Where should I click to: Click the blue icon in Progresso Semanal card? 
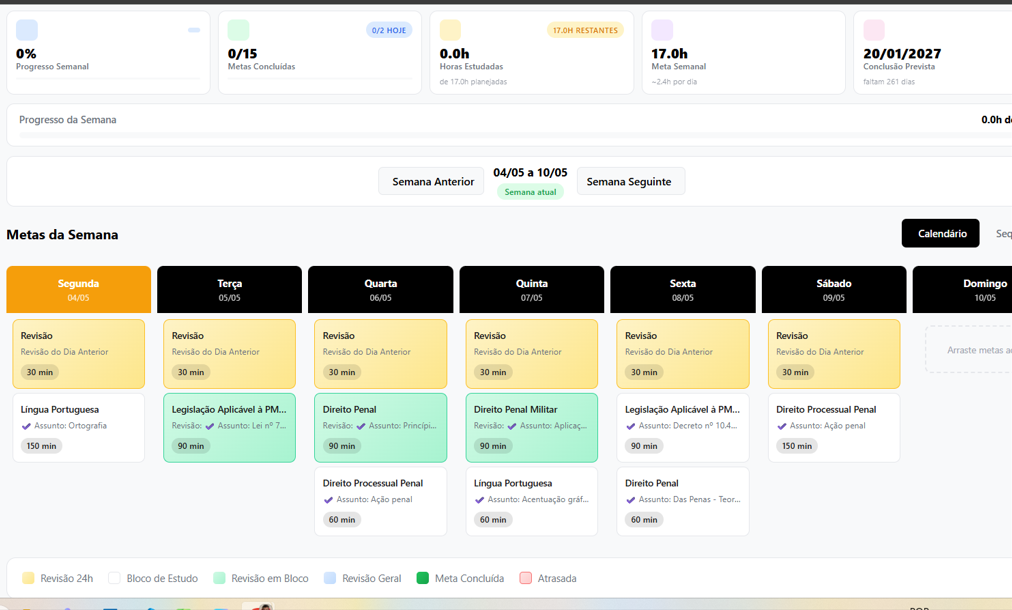point(26,30)
